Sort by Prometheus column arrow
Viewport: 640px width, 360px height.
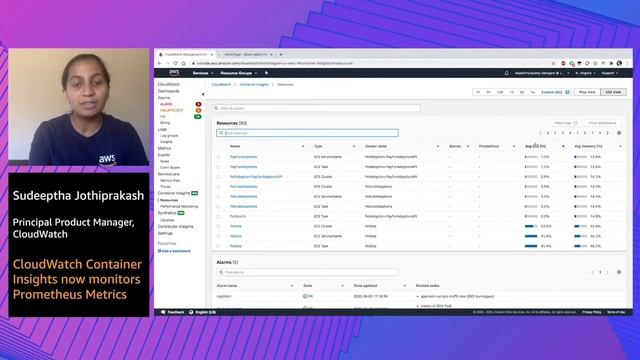pos(514,146)
